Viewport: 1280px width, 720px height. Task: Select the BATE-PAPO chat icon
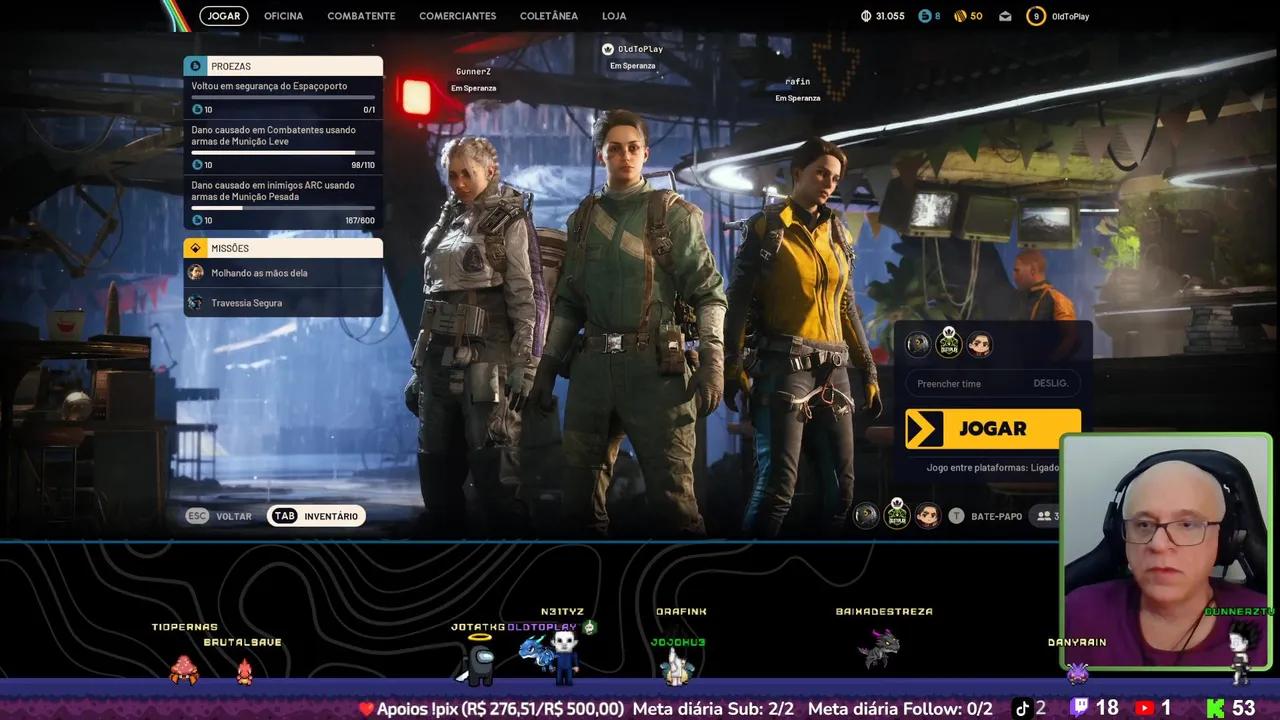click(956, 514)
